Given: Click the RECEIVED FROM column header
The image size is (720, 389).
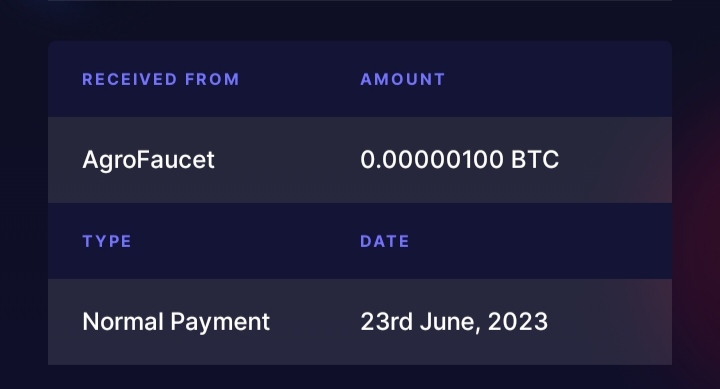Looking at the screenshot, I should [161, 79].
